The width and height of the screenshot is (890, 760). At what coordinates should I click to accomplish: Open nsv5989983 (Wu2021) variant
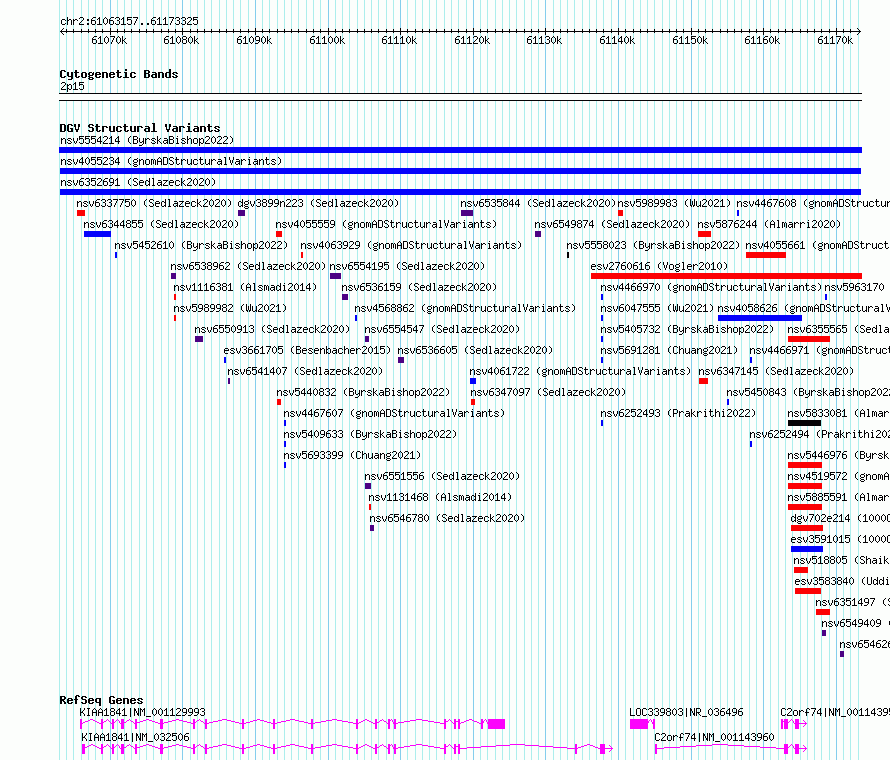(x=674, y=203)
